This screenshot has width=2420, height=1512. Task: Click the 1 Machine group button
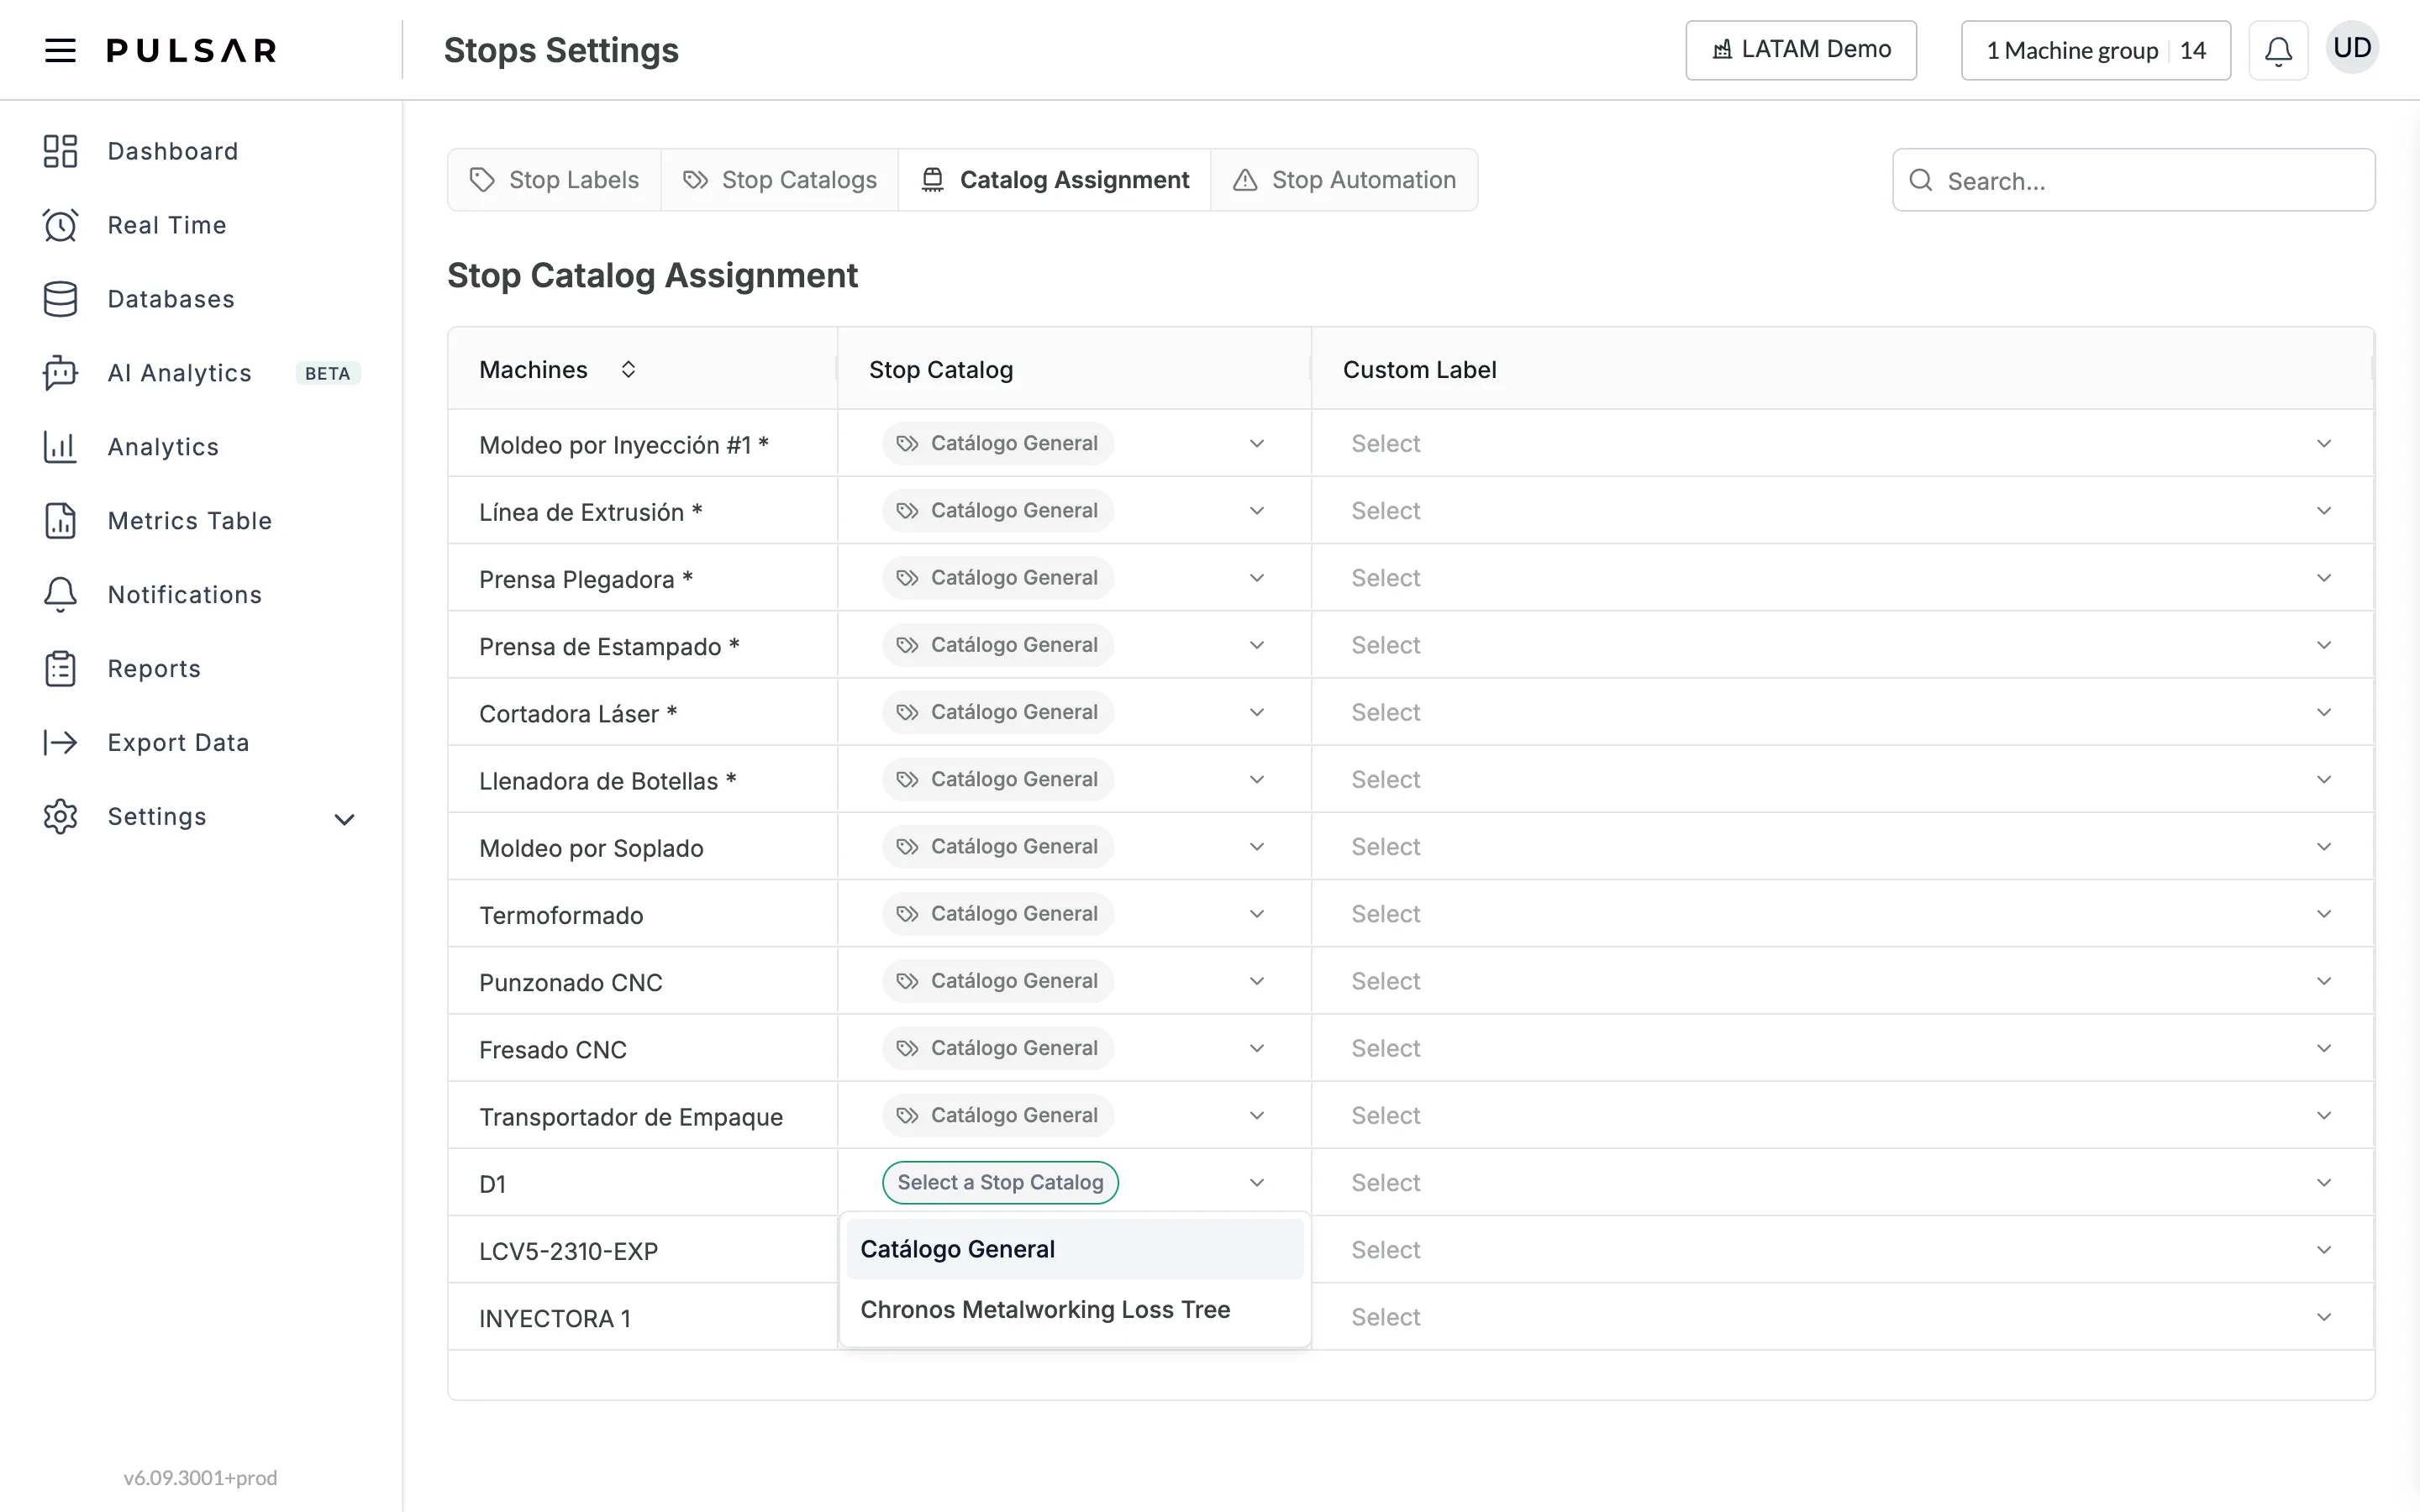[2096, 50]
